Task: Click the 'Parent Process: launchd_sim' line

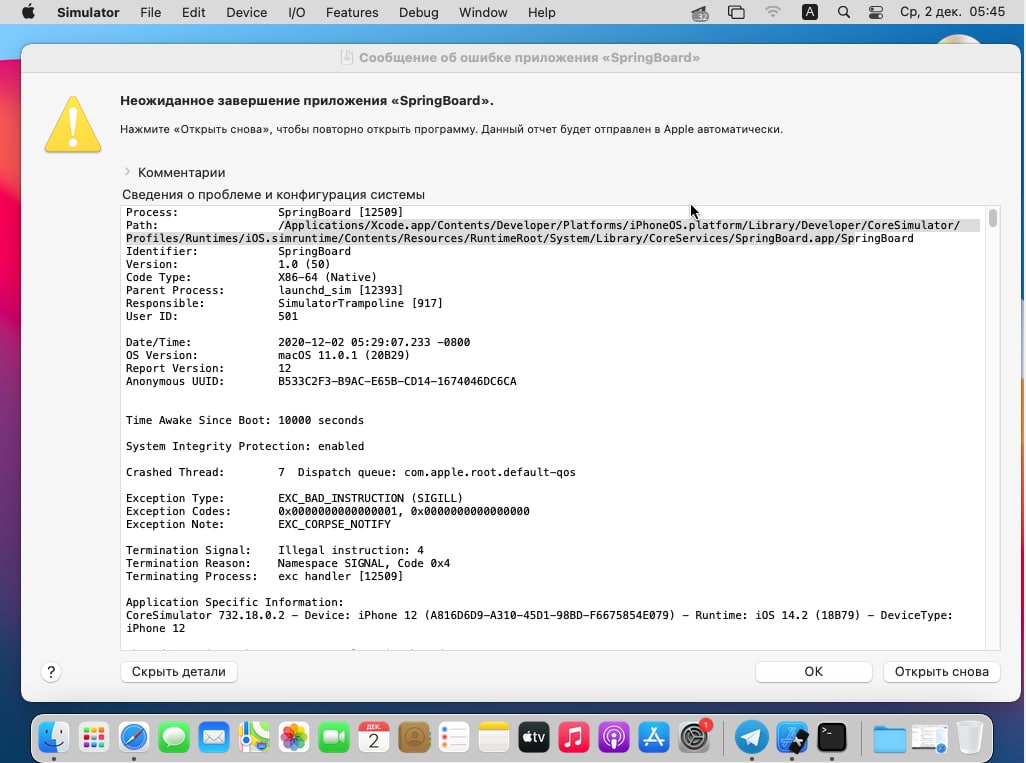Action: pos(264,290)
